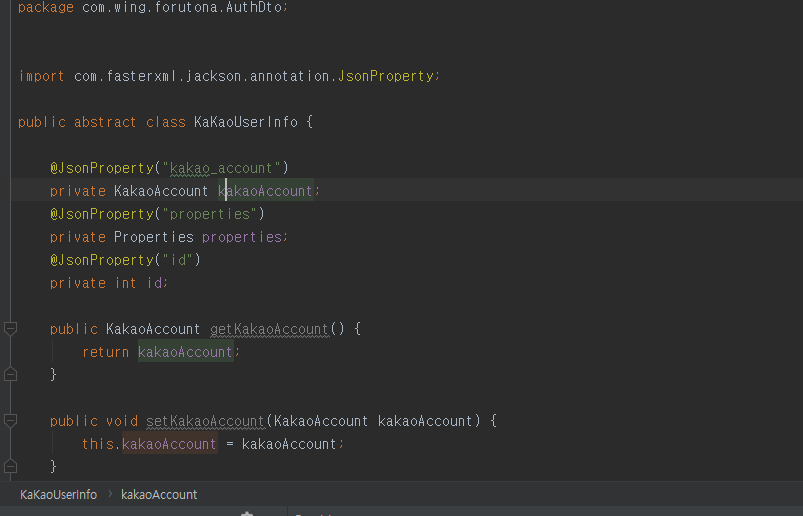Click fold end marker after this.kakaoAccount assignment
Viewport: 803px width, 516px height.
[x=10, y=467]
